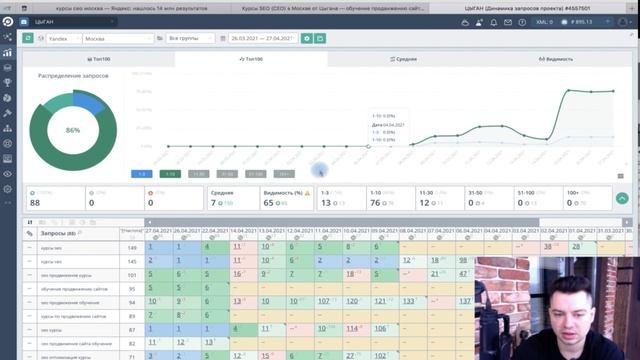This screenshot has width=640, height=360.
Task: Click the info circle icon in header
Action: click(522, 22)
